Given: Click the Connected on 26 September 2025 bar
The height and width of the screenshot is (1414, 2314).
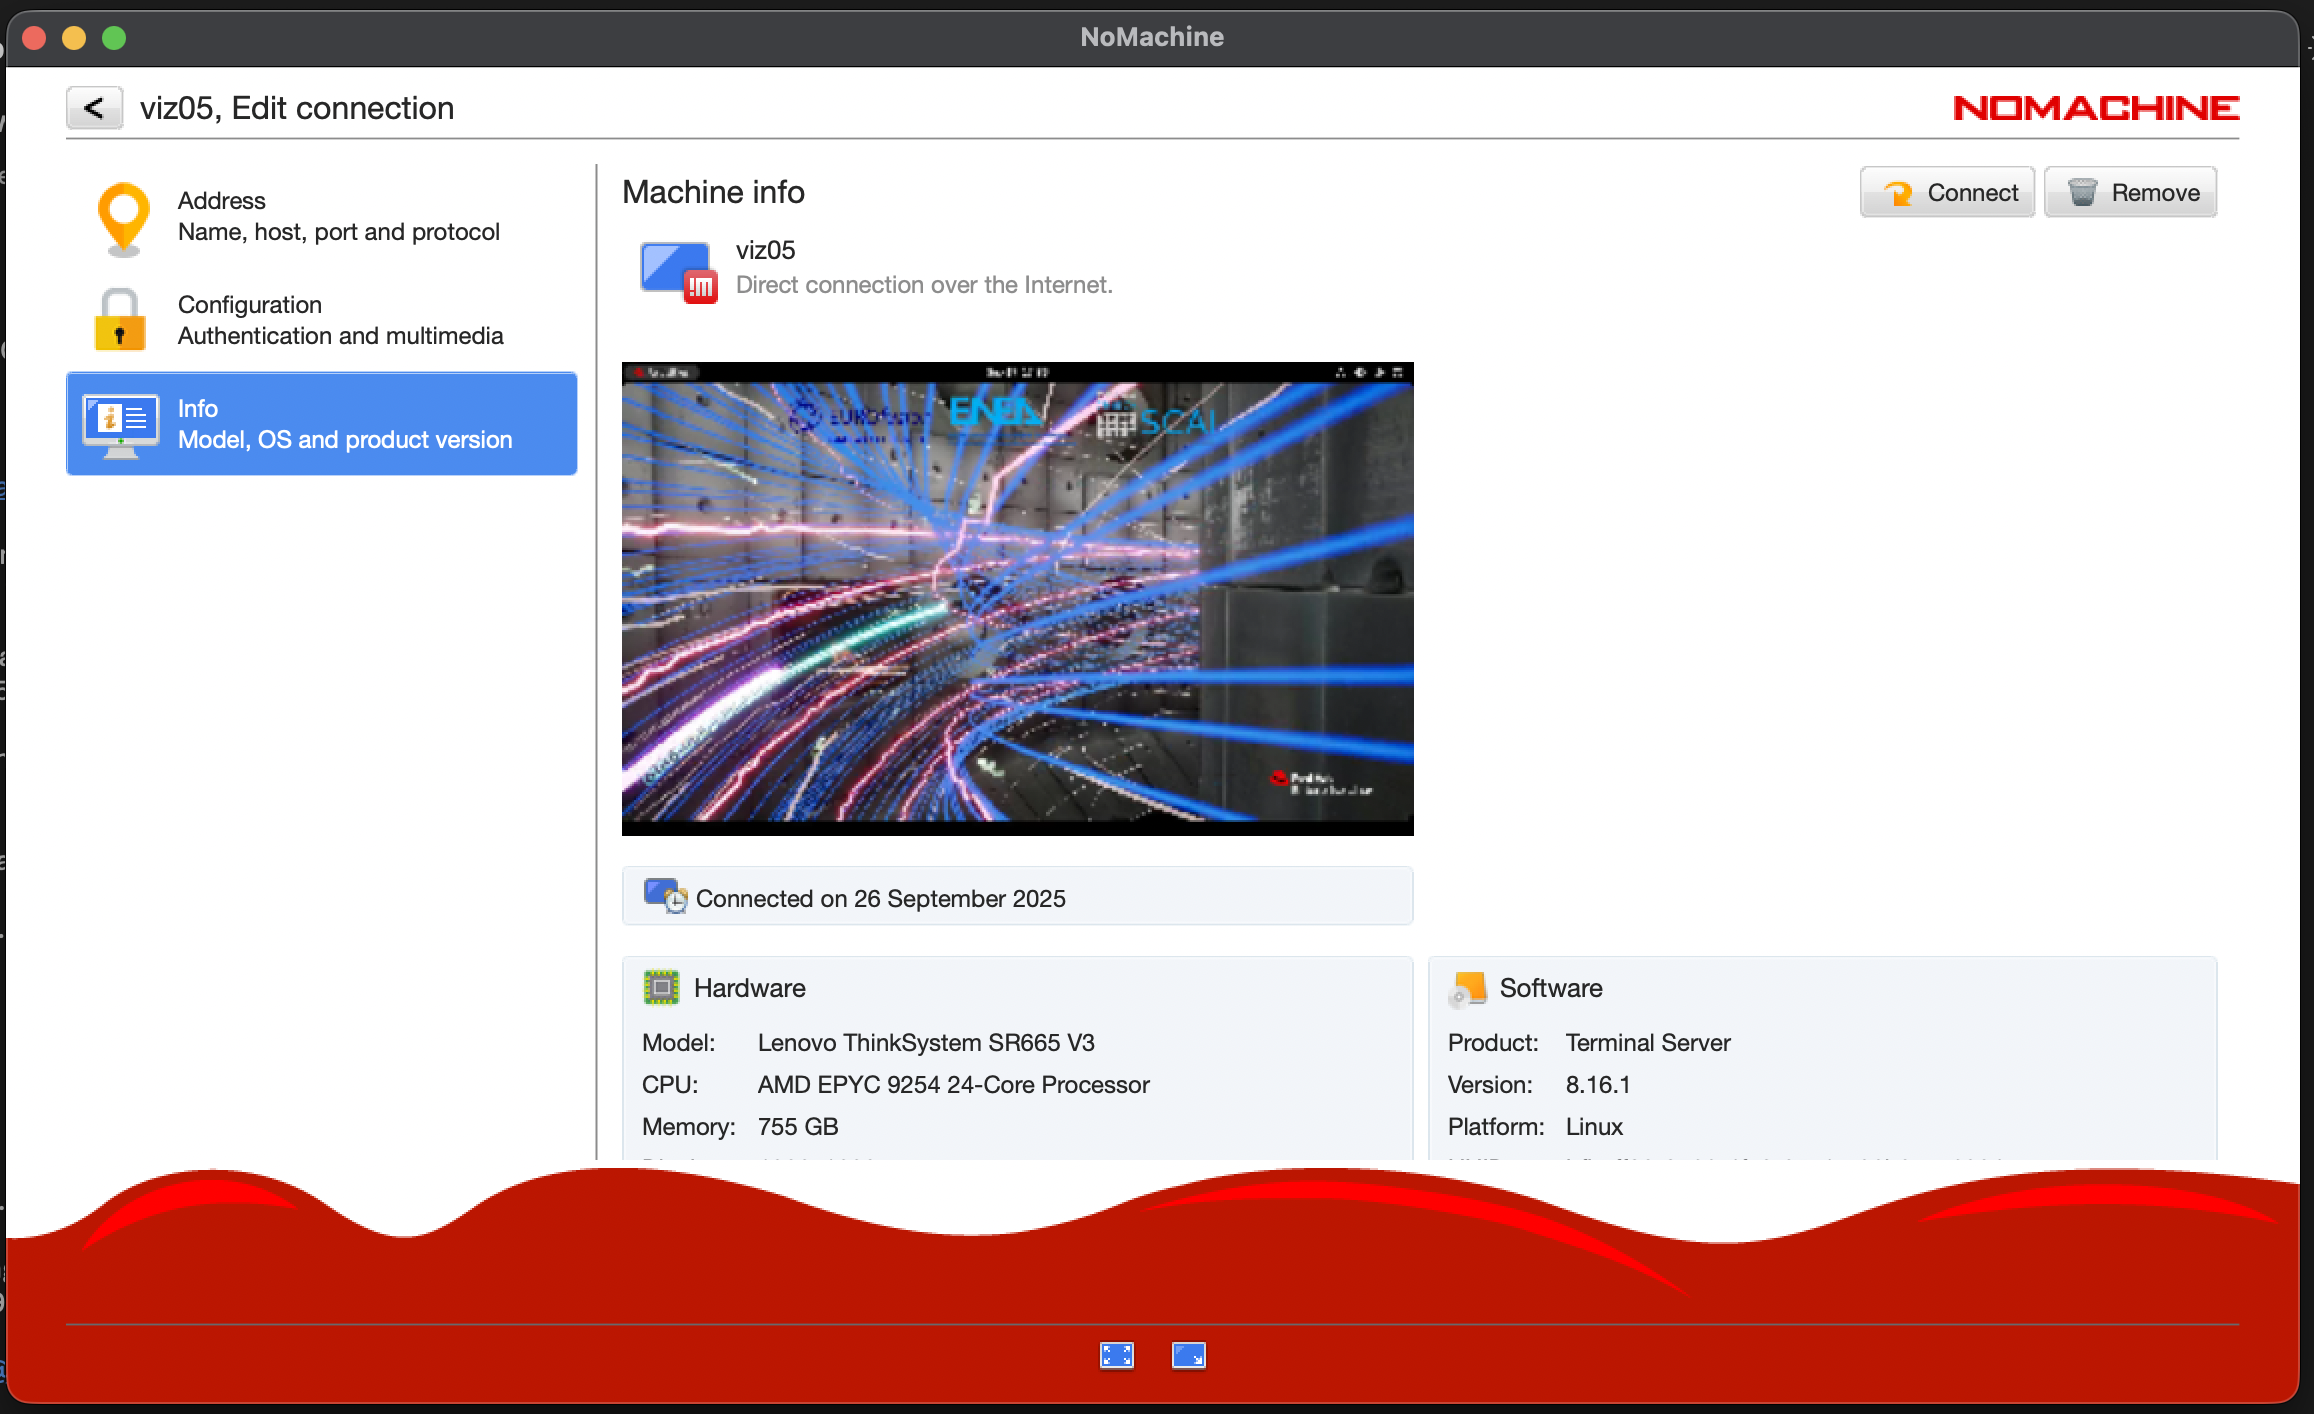Looking at the screenshot, I should point(1017,897).
